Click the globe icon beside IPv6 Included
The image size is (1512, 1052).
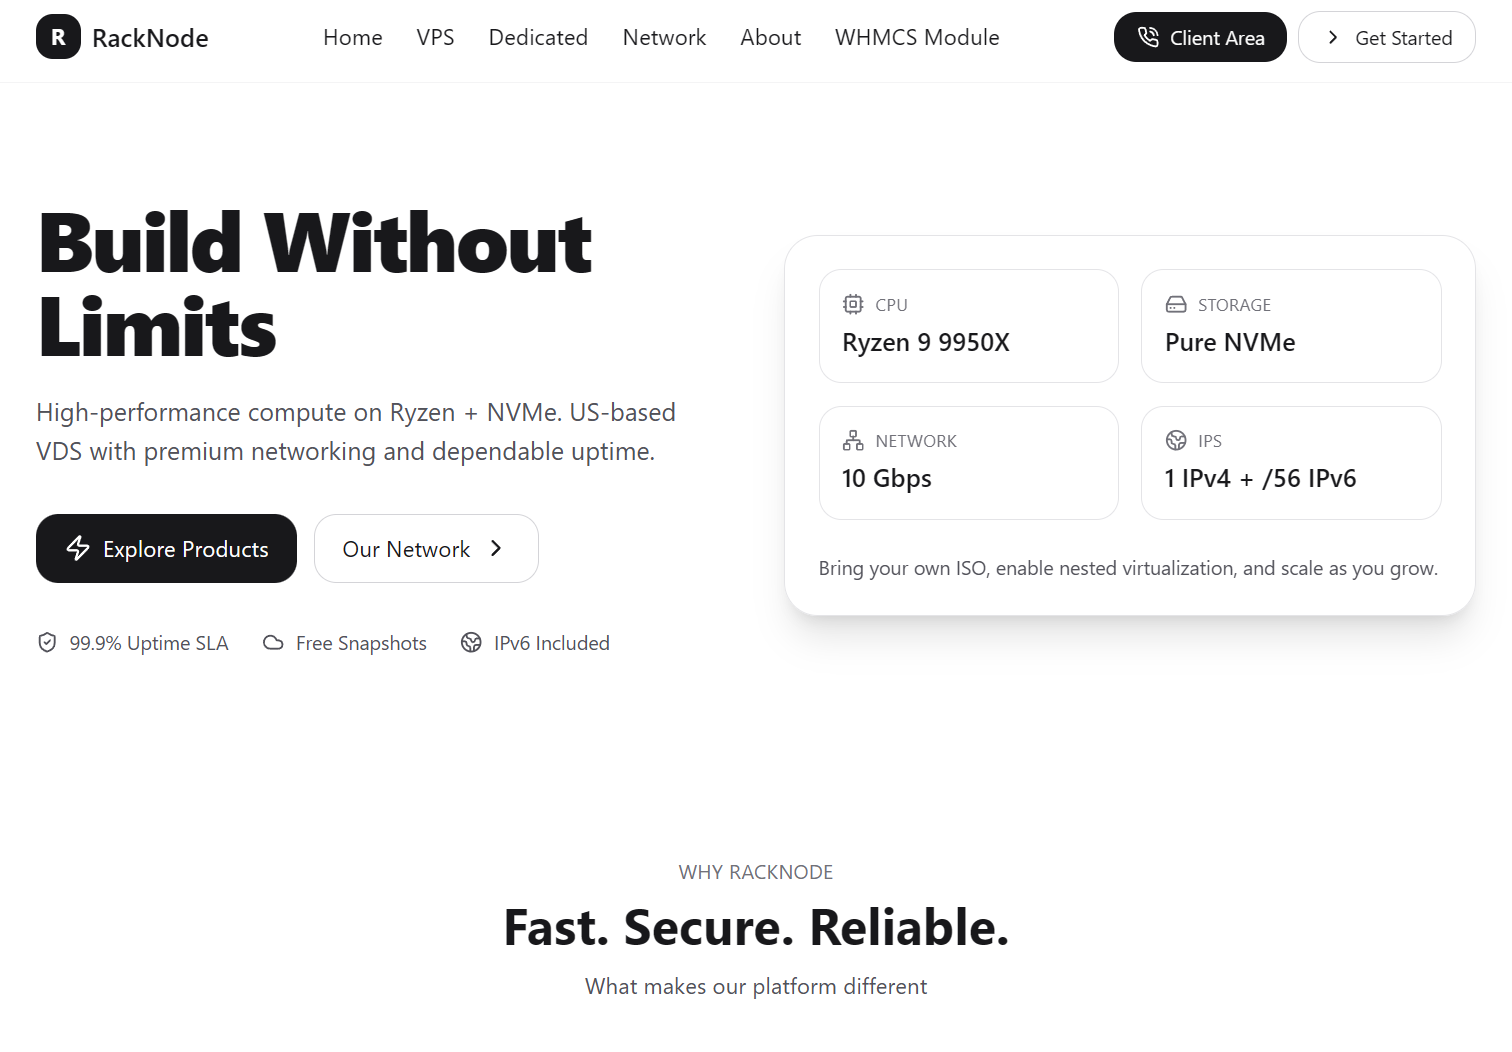pyautogui.click(x=471, y=642)
